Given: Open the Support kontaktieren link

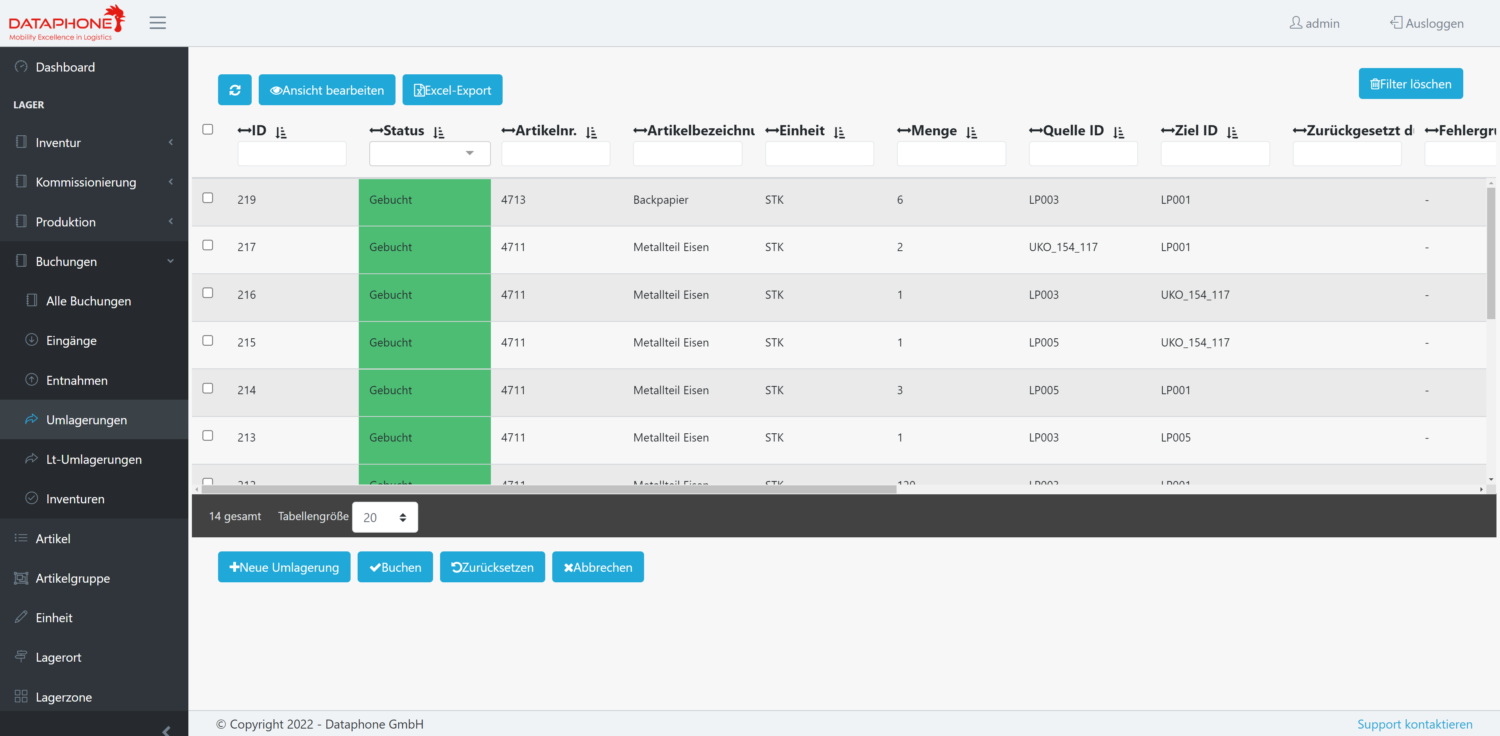Looking at the screenshot, I should (1414, 723).
